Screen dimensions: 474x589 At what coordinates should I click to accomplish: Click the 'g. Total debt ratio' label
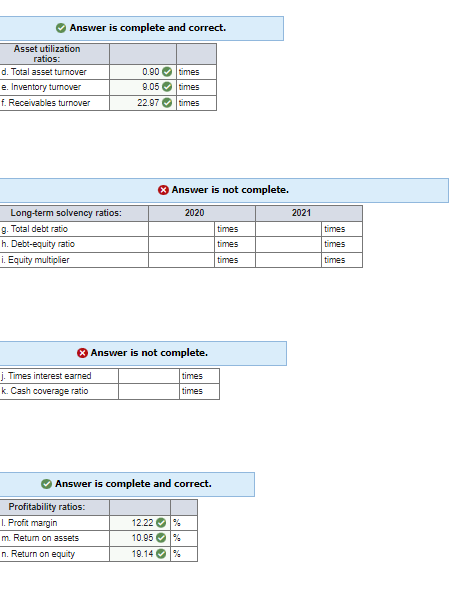(x=34, y=229)
